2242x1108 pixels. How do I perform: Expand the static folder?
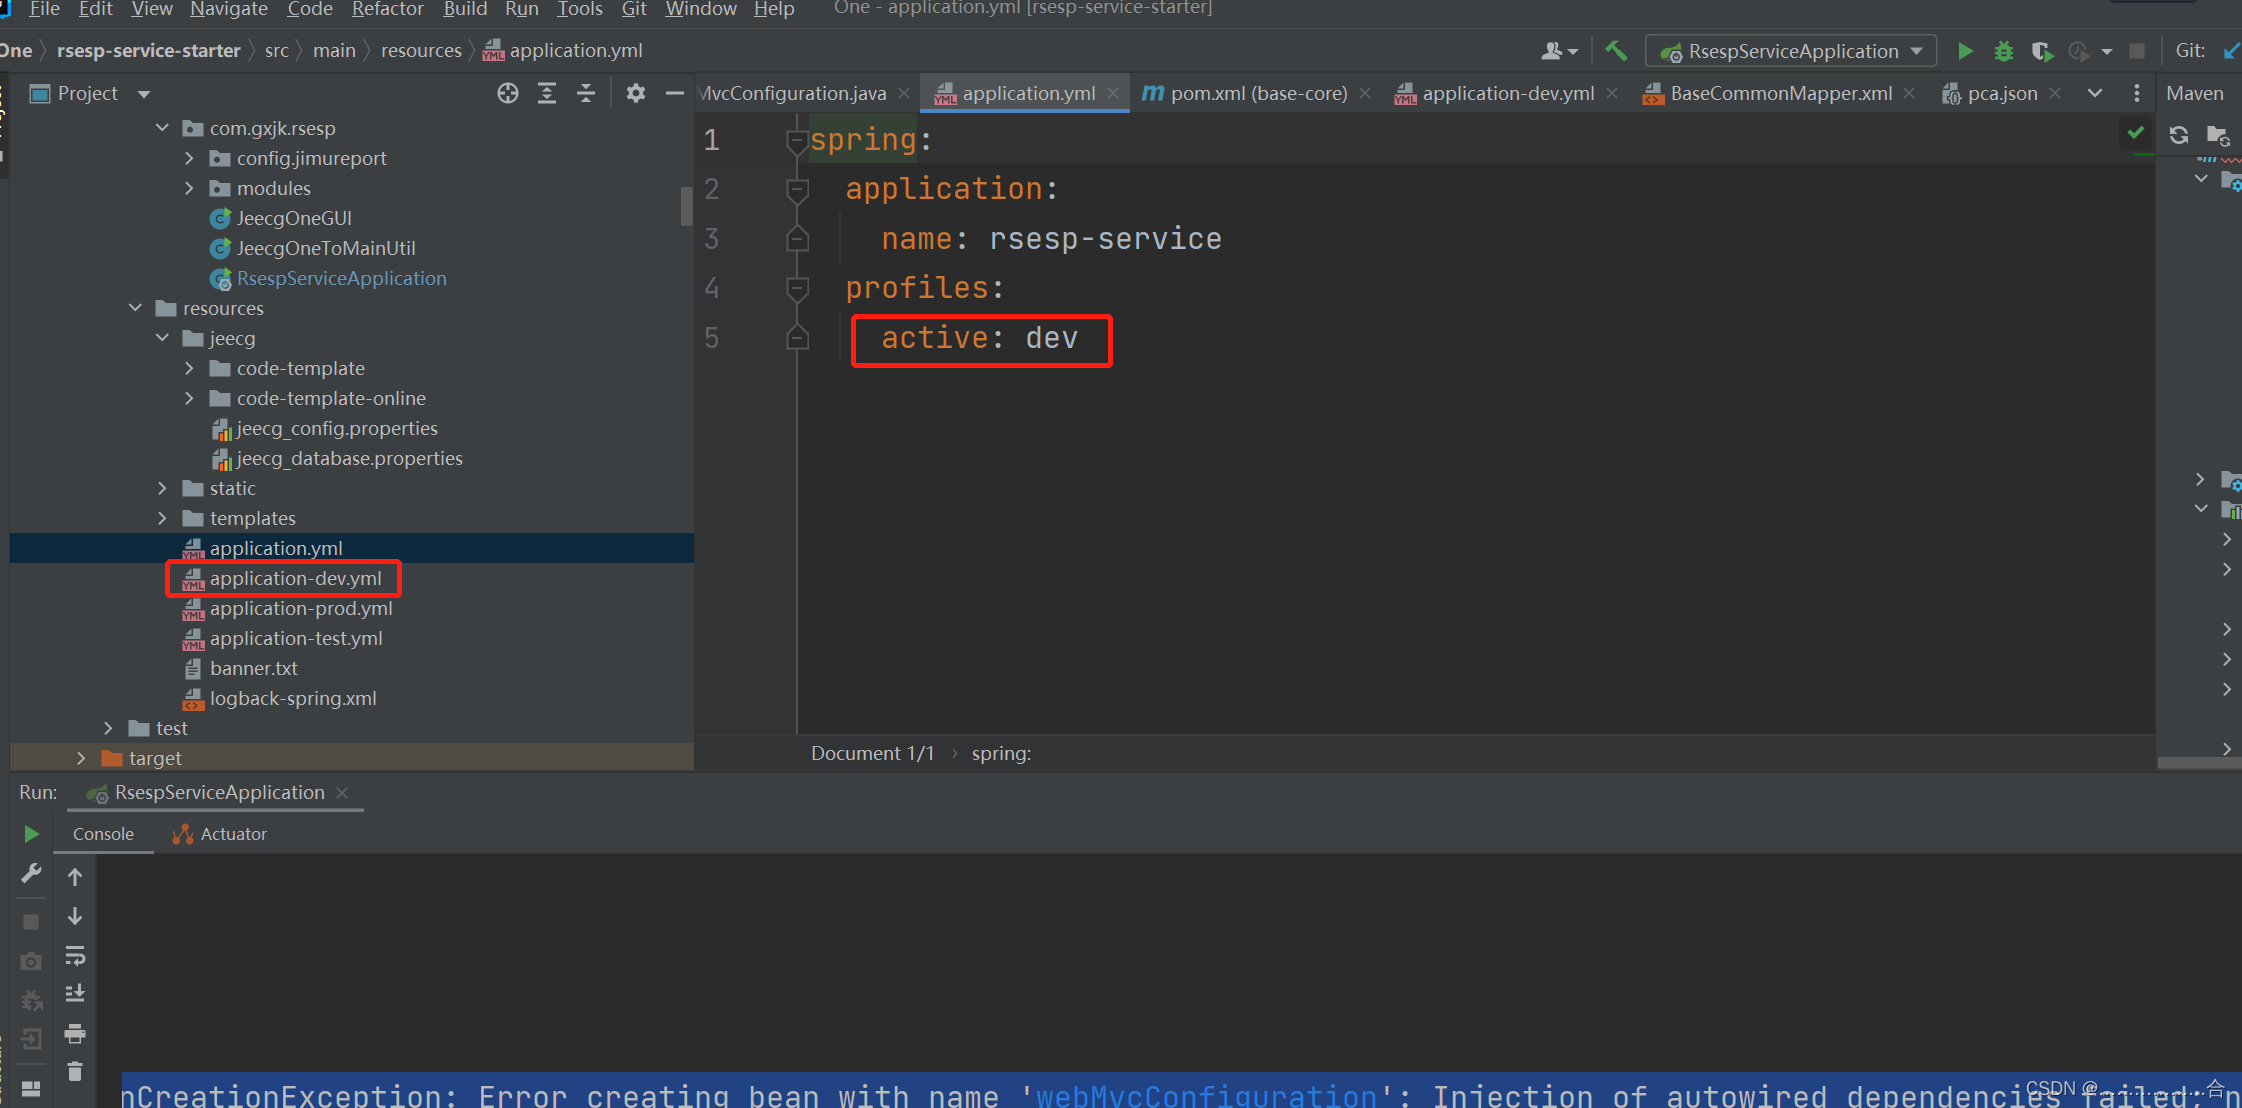[162, 488]
